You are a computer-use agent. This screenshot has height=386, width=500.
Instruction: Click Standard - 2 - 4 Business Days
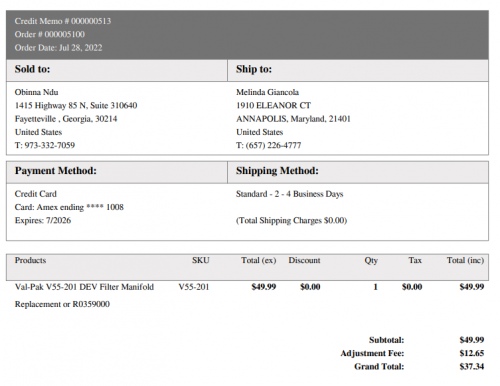pos(290,194)
